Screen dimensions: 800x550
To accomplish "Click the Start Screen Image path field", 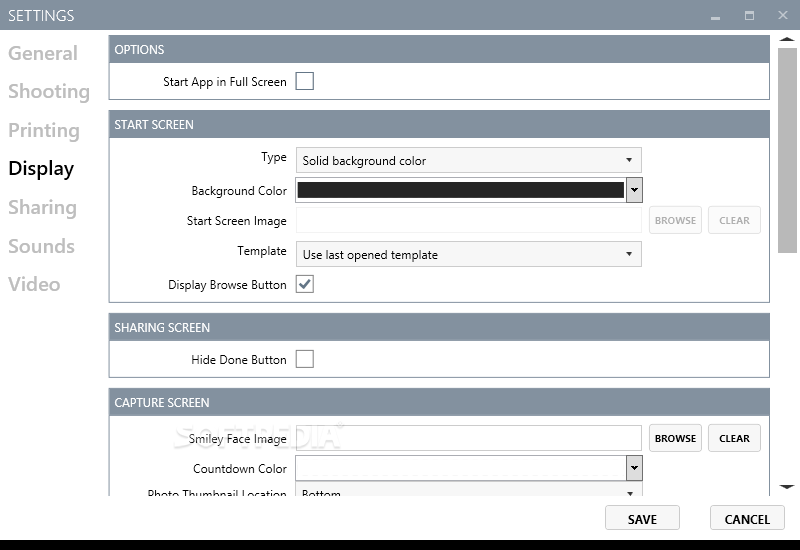I will 468,220.
